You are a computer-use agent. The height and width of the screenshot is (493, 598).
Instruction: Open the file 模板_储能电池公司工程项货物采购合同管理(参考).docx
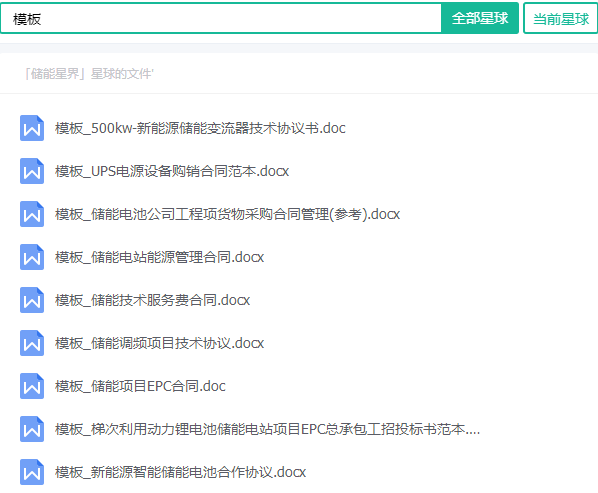pyautogui.click(x=227, y=214)
